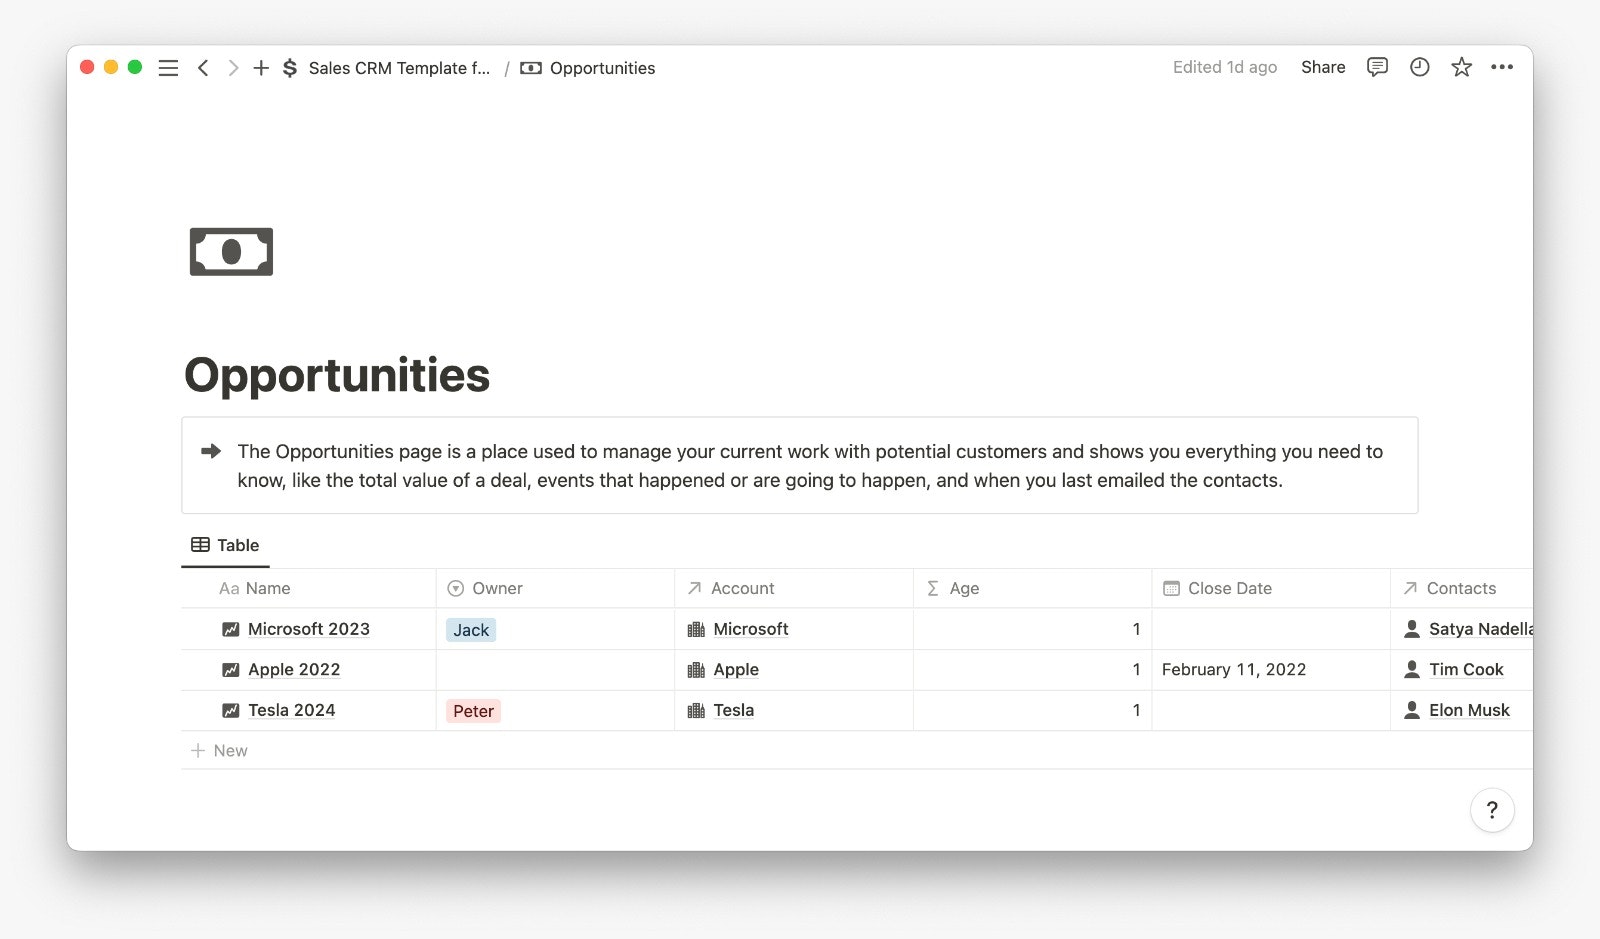Open the Tesla account link
The height and width of the screenshot is (939, 1600).
[734, 710]
